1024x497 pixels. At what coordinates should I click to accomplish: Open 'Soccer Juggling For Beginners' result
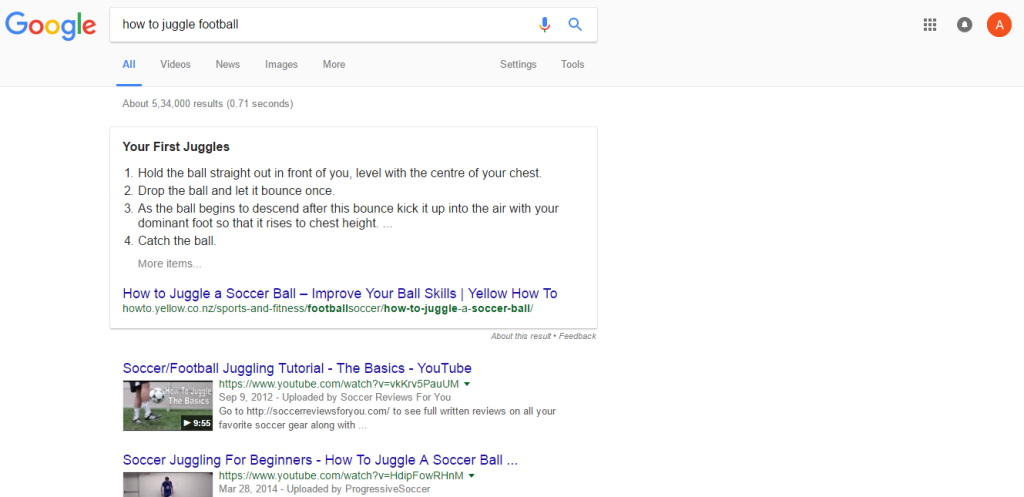pos(320,460)
